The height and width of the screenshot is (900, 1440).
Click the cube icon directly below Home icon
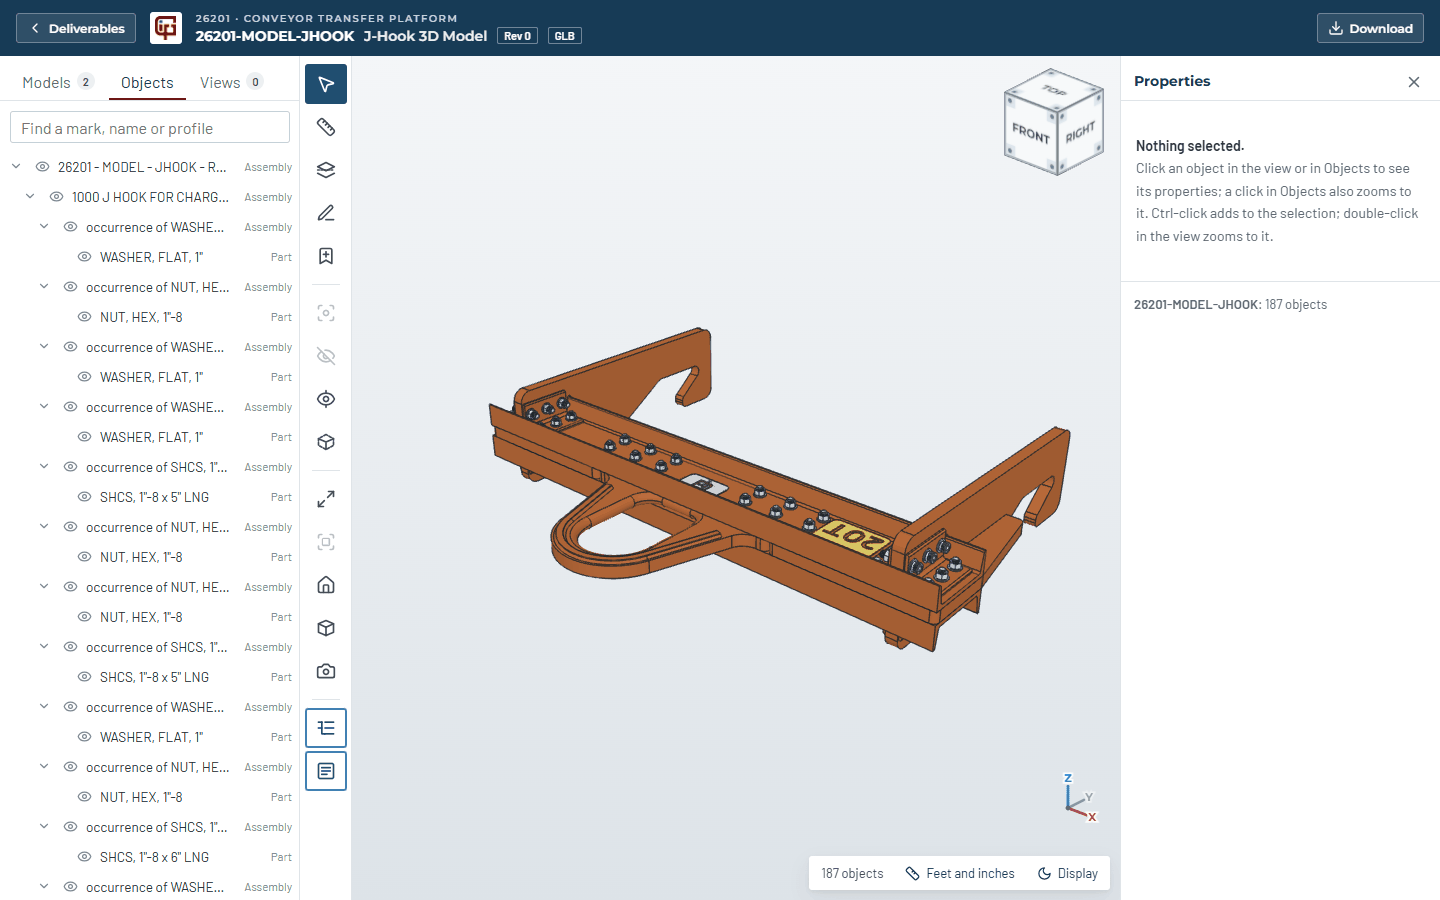[326, 628]
